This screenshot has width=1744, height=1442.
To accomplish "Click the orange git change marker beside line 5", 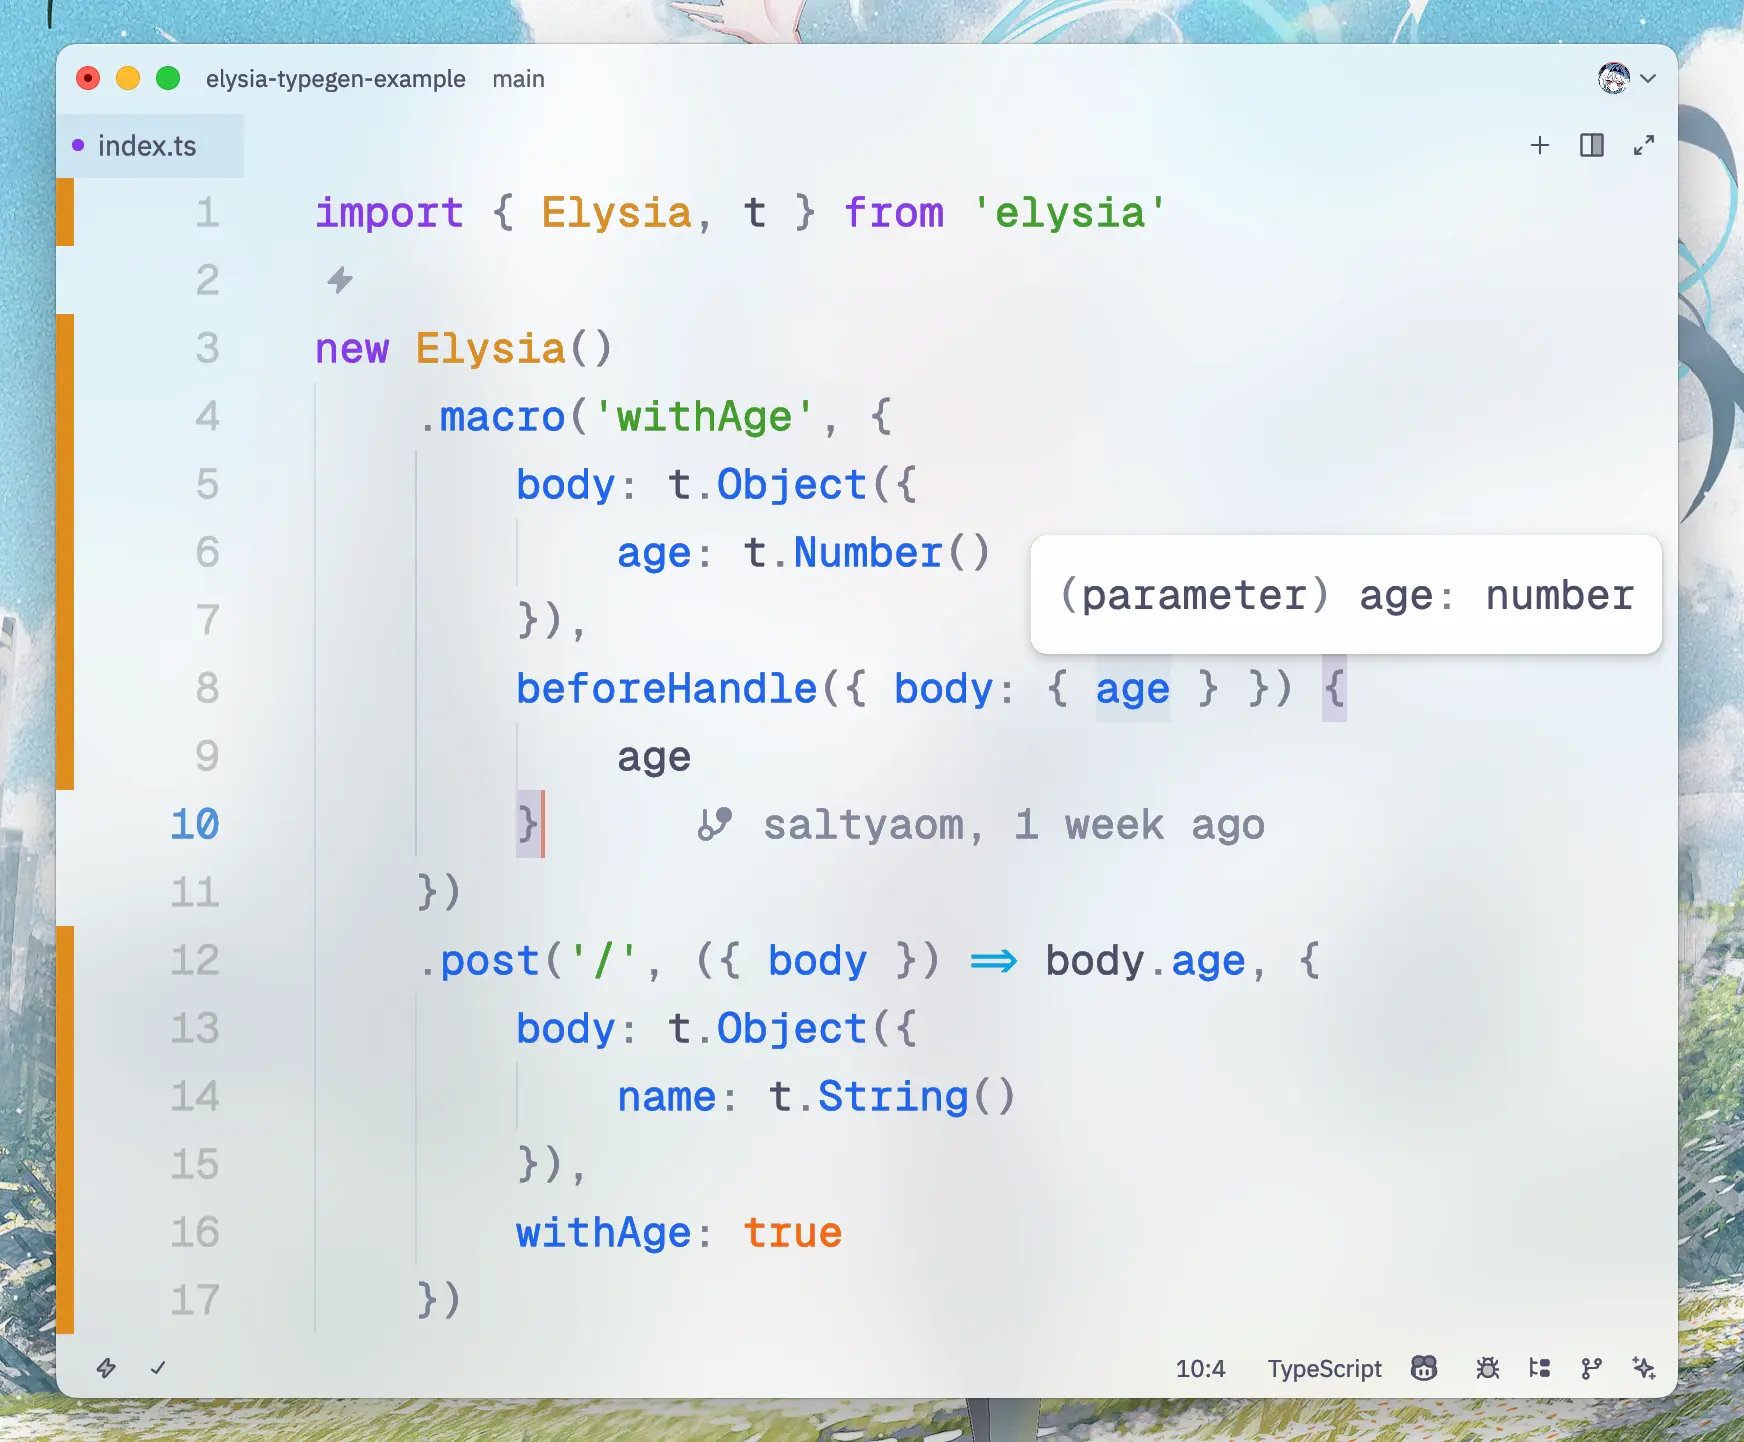I will point(65,485).
